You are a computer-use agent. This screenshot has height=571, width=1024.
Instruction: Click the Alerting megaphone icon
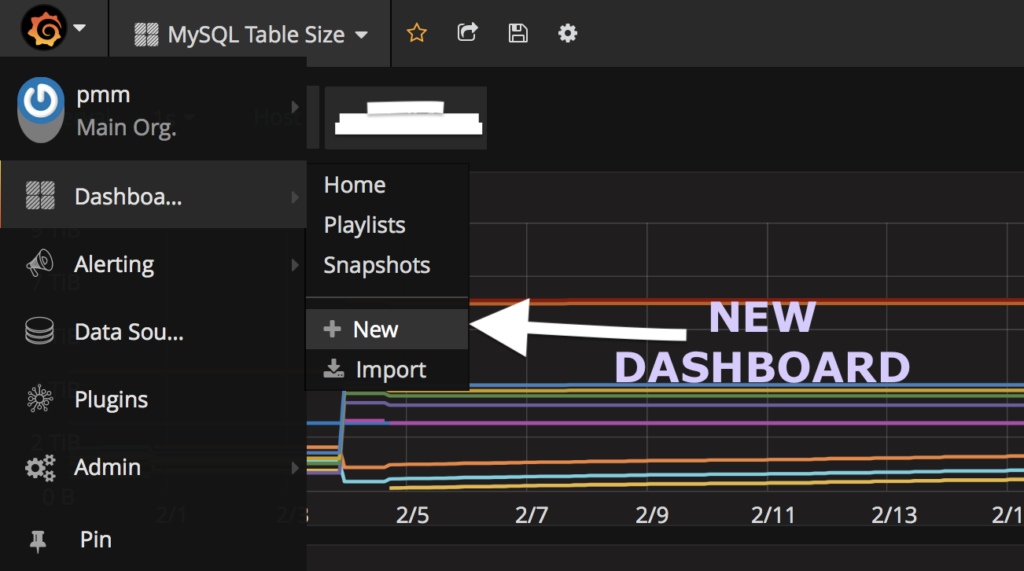tap(40, 264)
